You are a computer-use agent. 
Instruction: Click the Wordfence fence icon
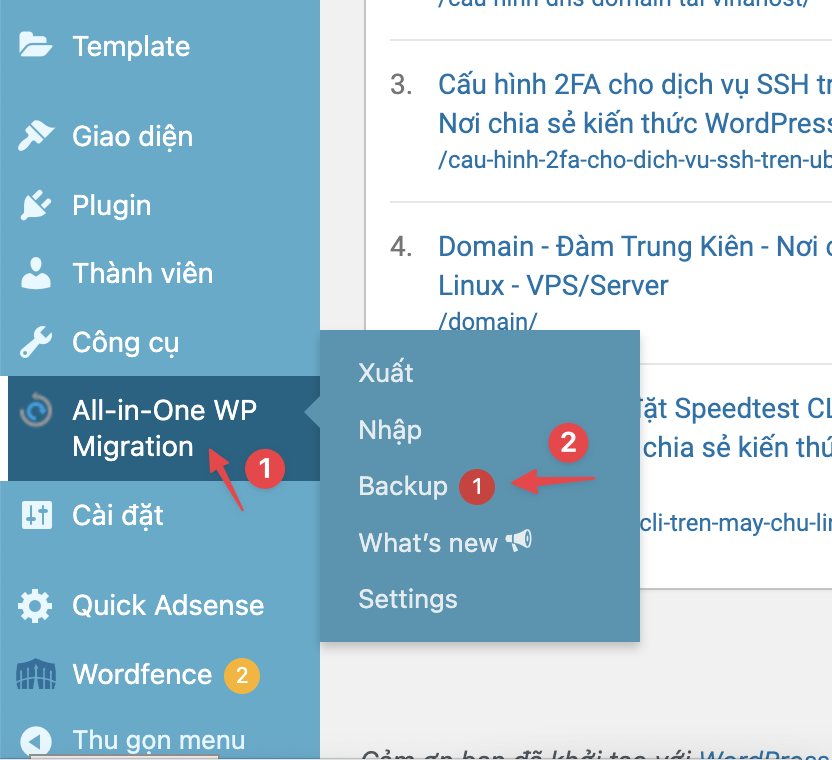coord(36,674)
